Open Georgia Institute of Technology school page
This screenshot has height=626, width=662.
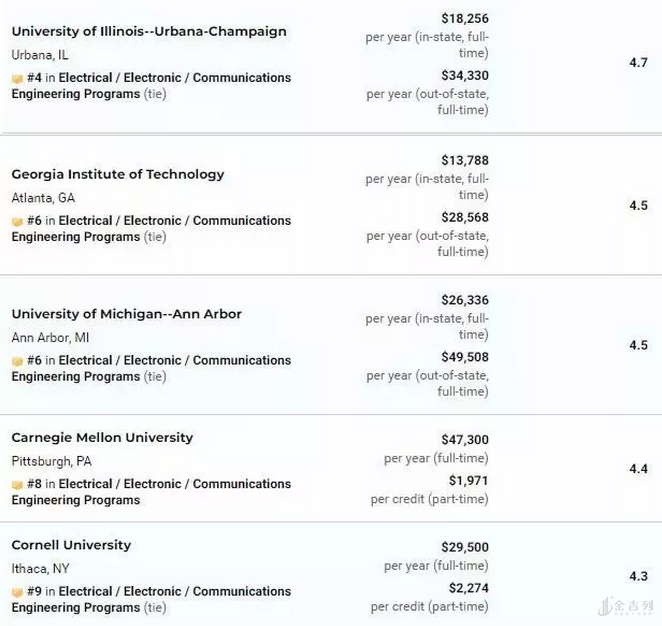[x=118, y=174]
